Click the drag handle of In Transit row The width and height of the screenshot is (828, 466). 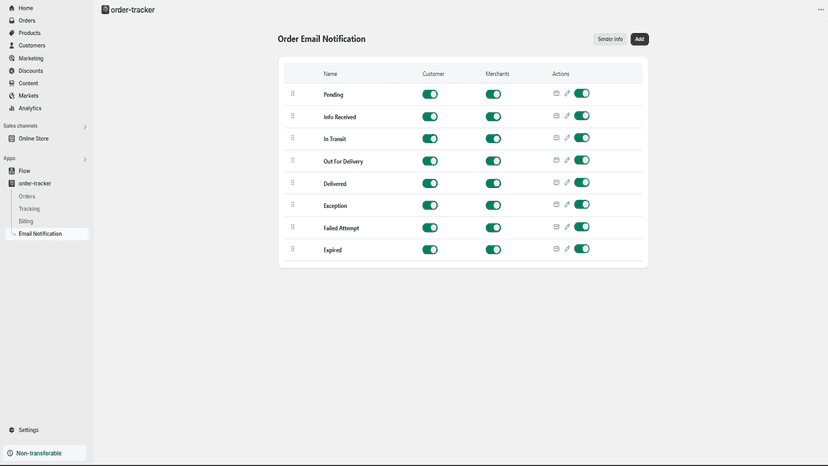[x=293, y=138]
